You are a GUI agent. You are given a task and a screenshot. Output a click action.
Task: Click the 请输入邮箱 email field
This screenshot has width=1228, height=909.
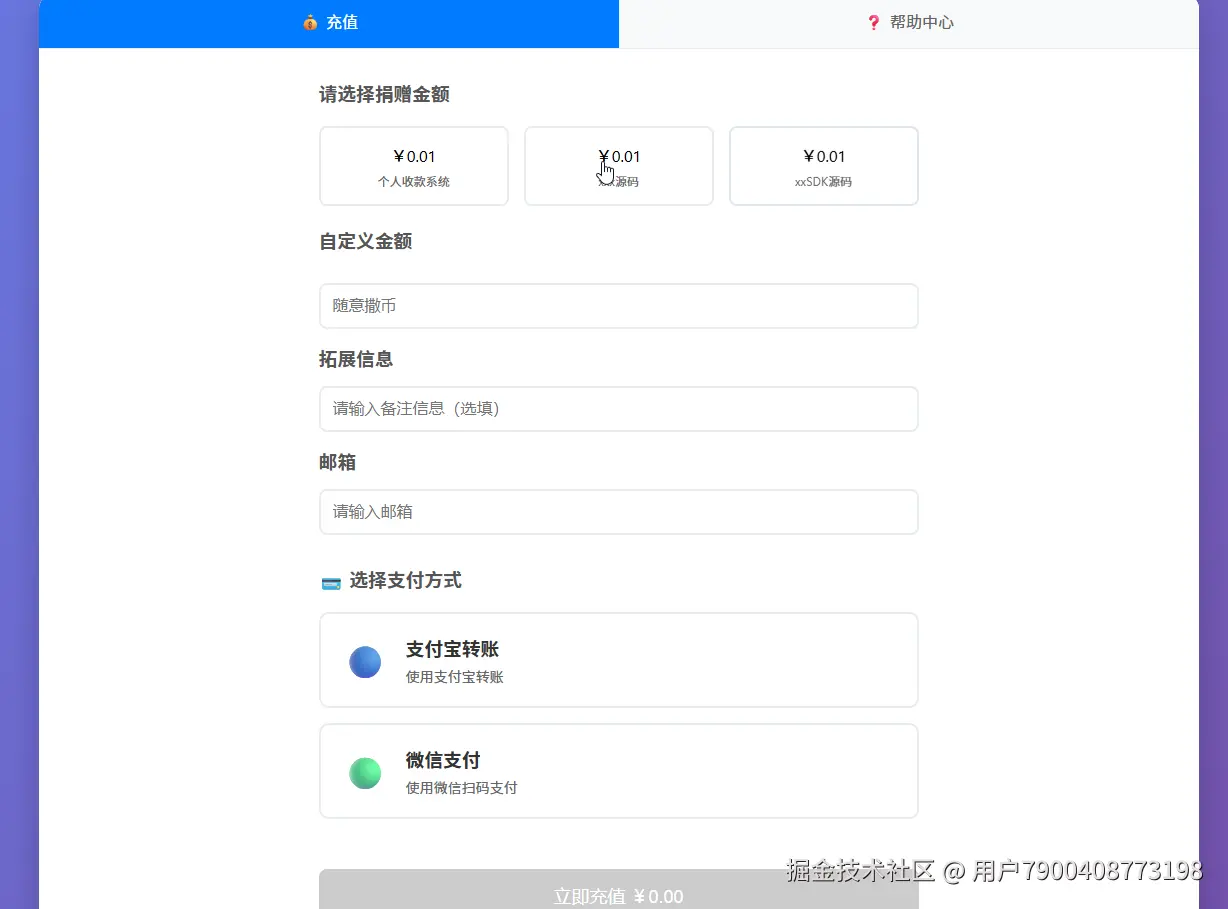pyautogui.click(x=619, y=512)
